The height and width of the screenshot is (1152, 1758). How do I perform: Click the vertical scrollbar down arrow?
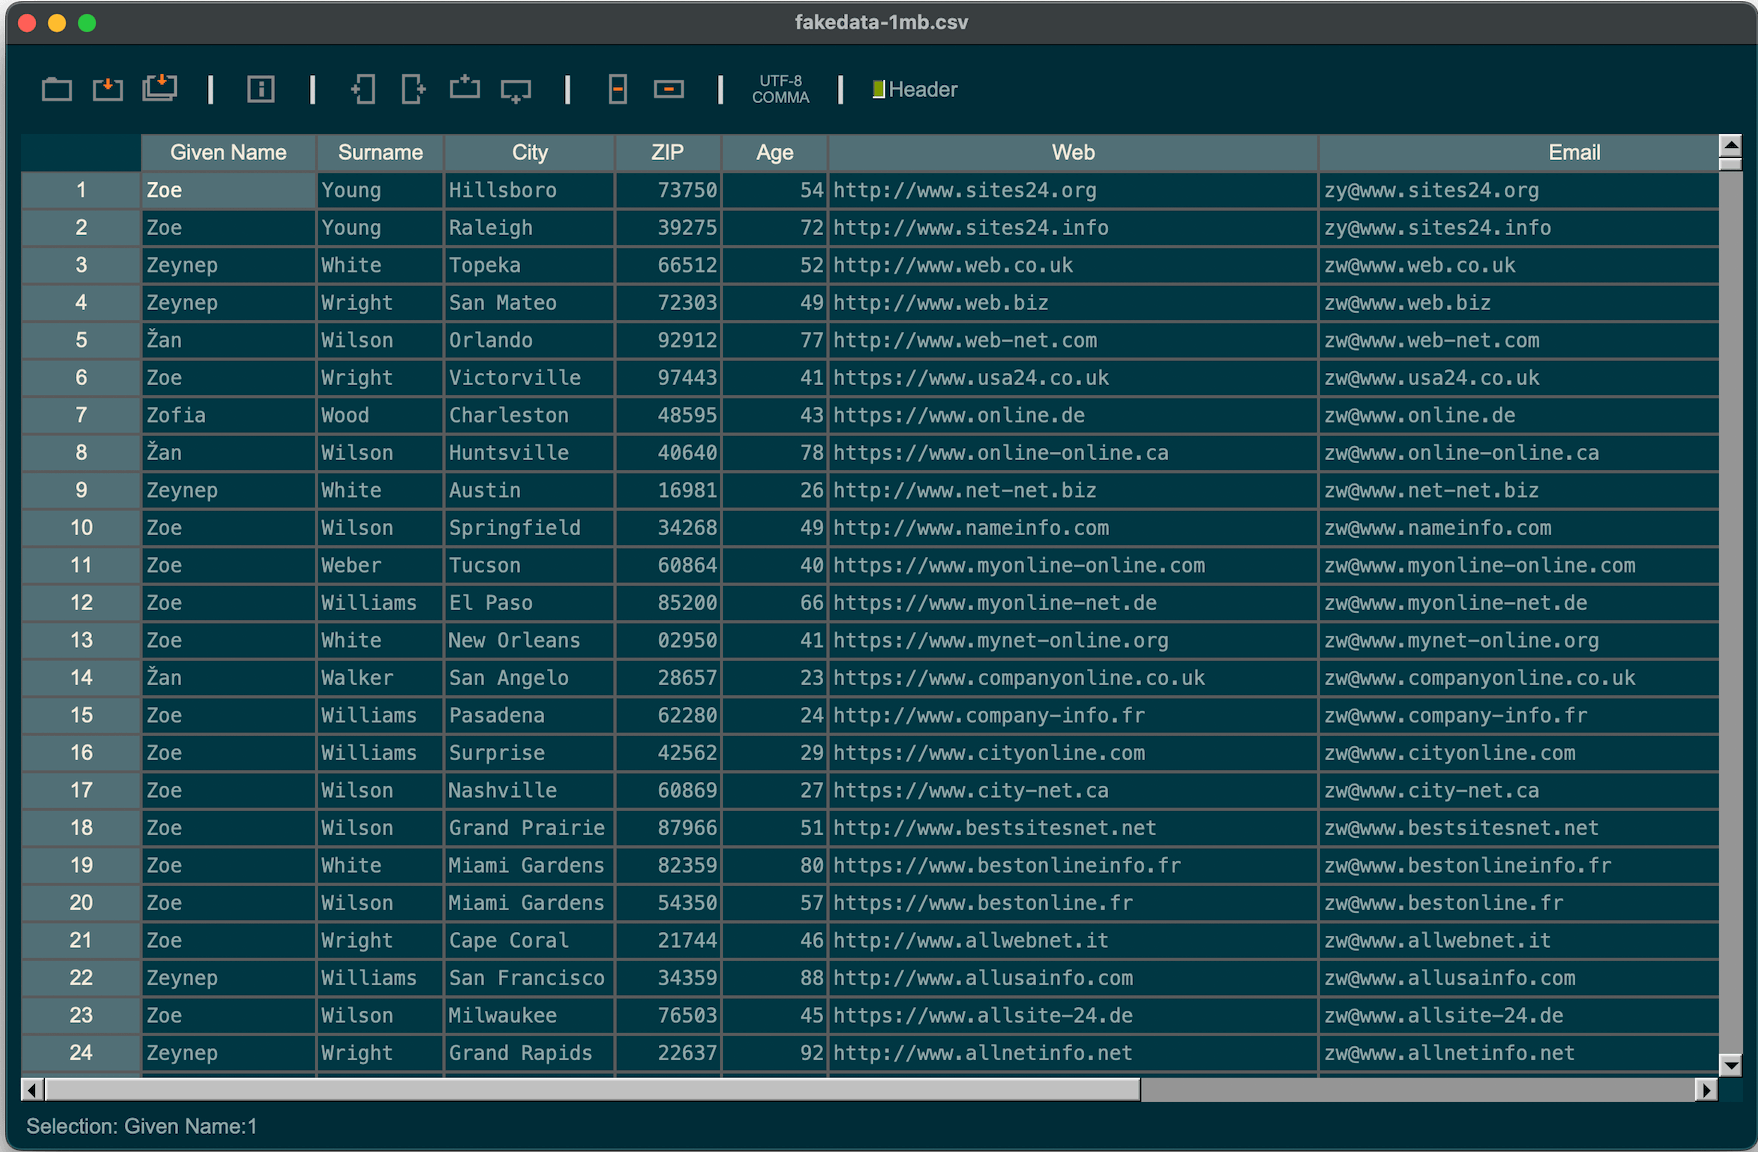tap(1730, 1064)
